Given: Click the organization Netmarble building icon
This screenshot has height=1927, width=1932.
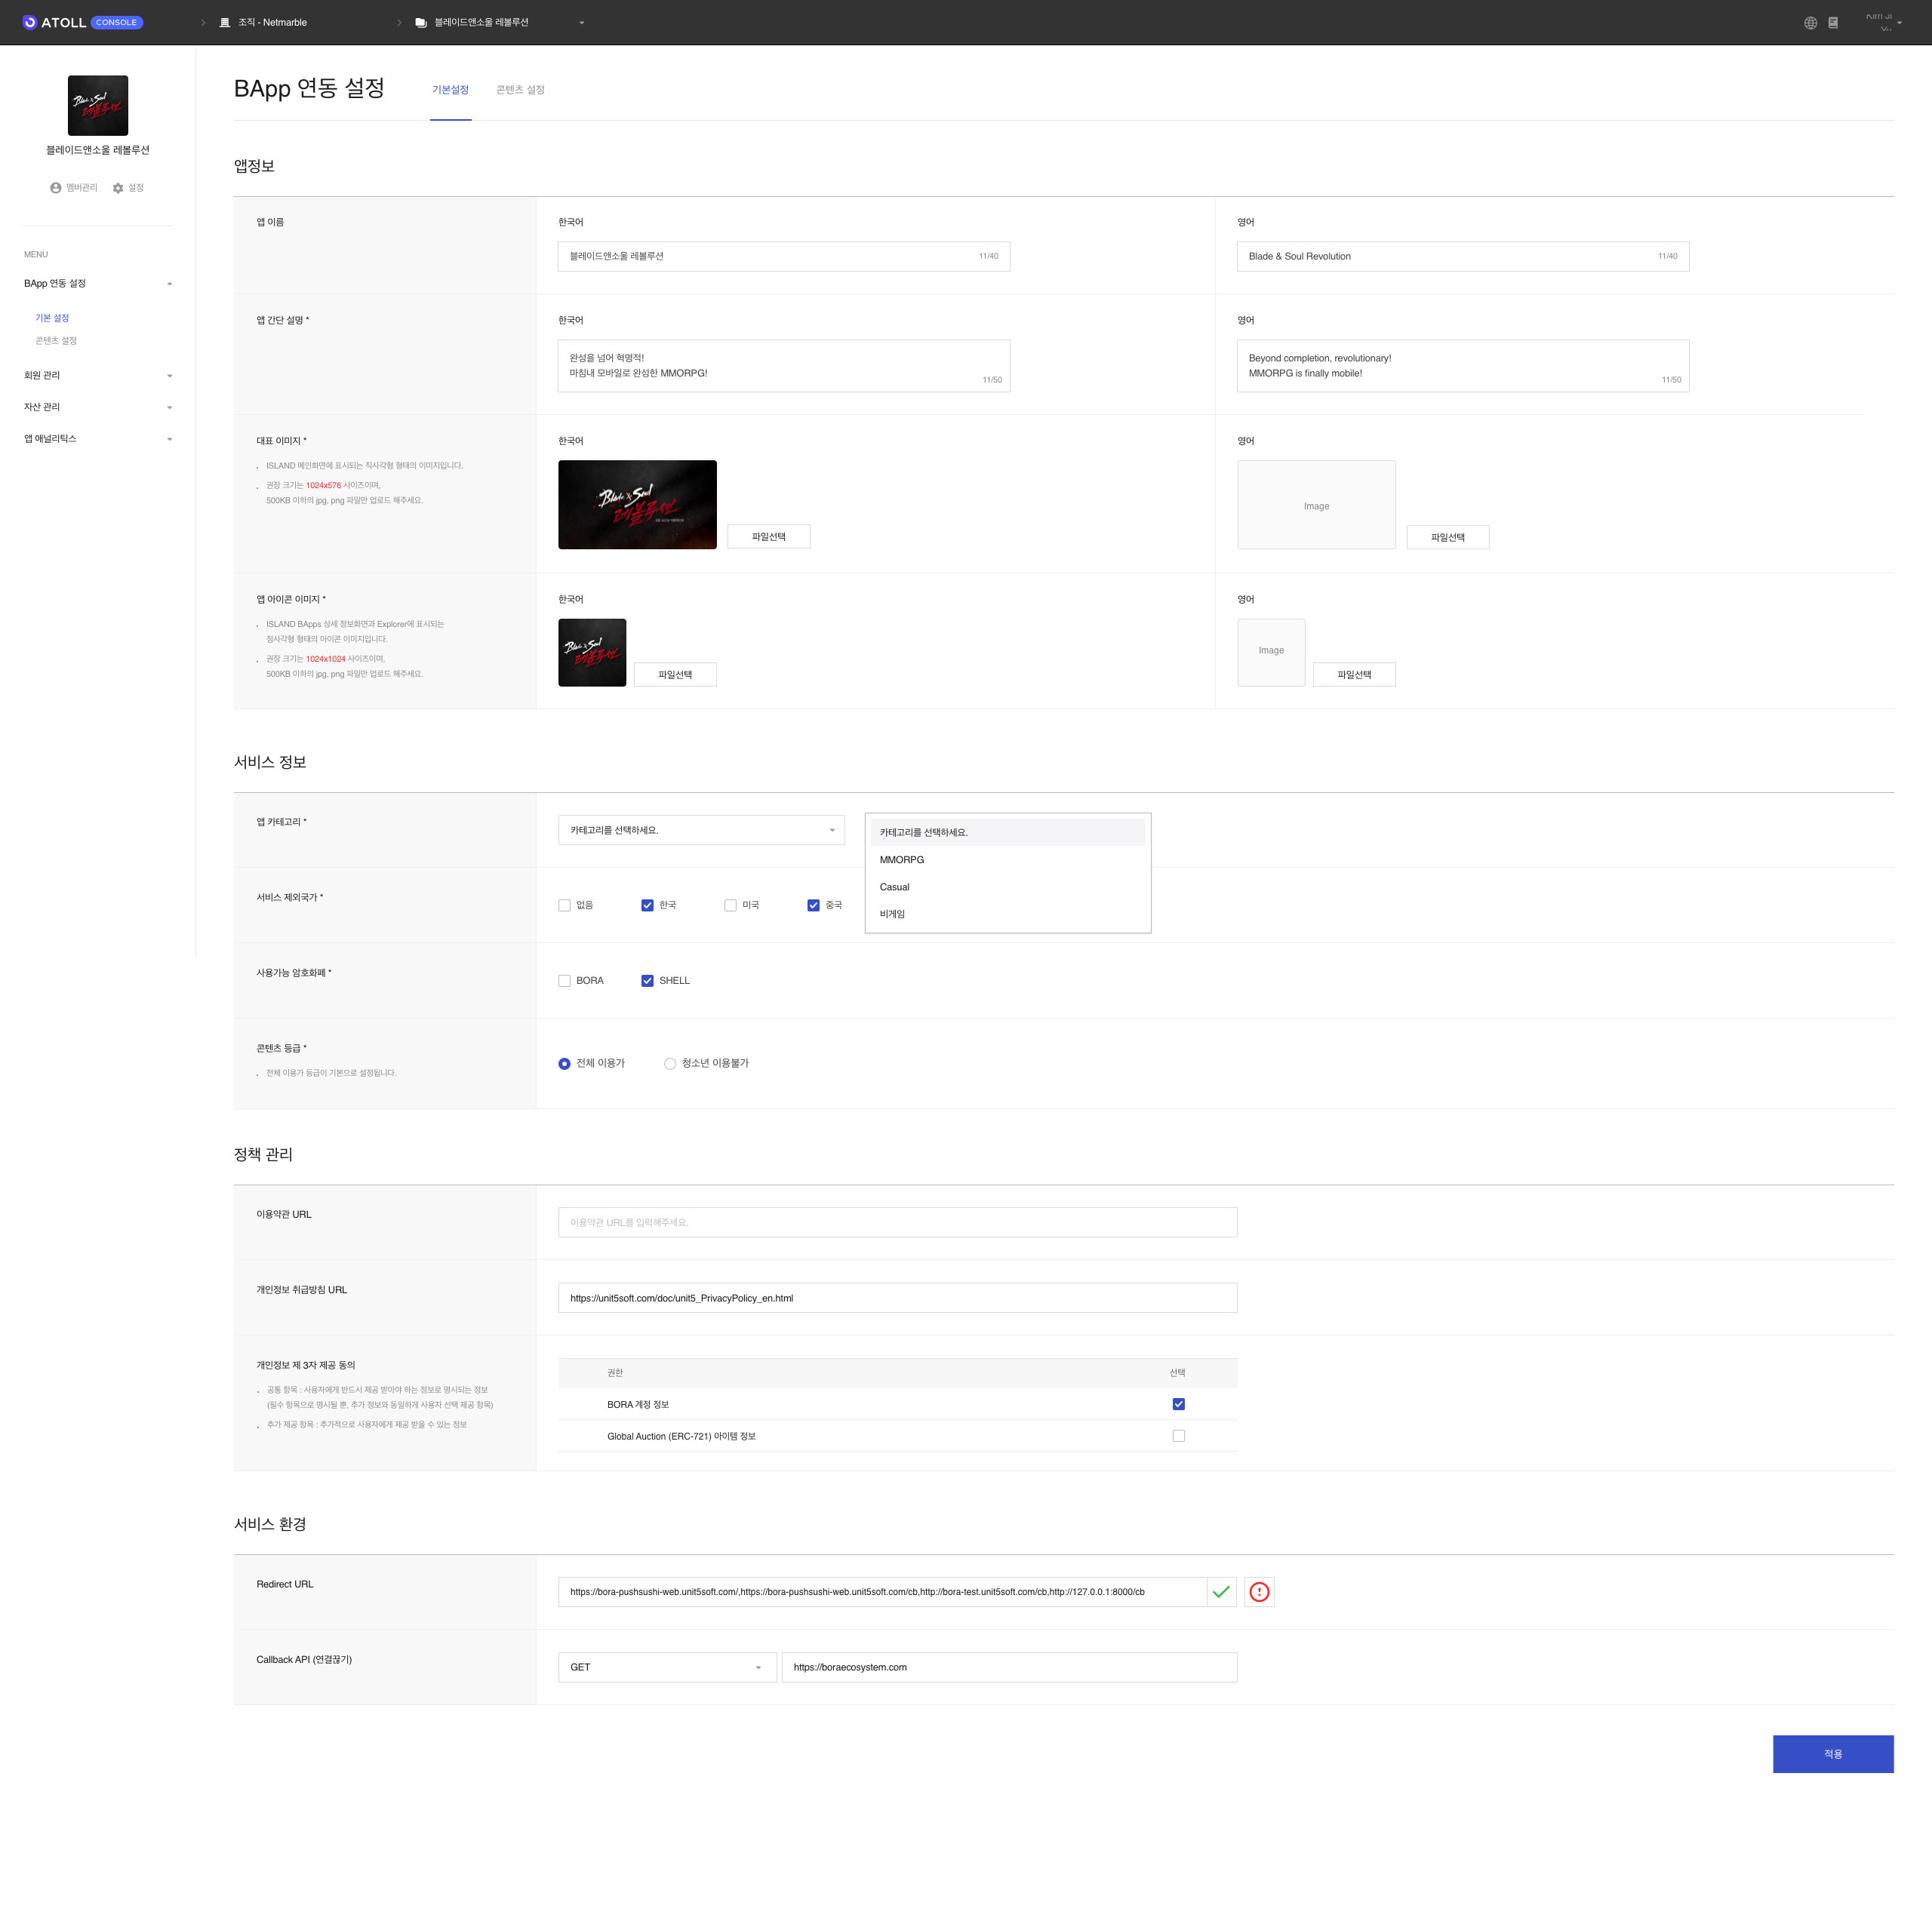Looking at the screenshot, I should tap(225, 22).
